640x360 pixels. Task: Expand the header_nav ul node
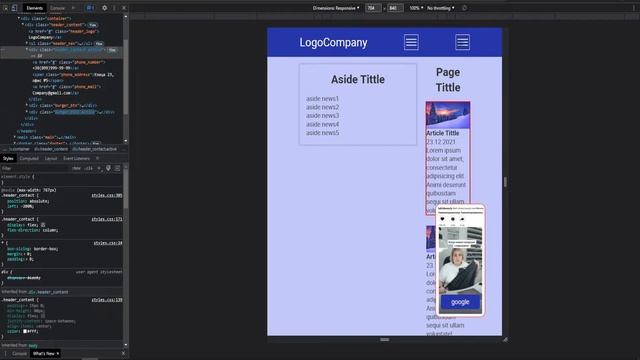(x=27, y=43)
